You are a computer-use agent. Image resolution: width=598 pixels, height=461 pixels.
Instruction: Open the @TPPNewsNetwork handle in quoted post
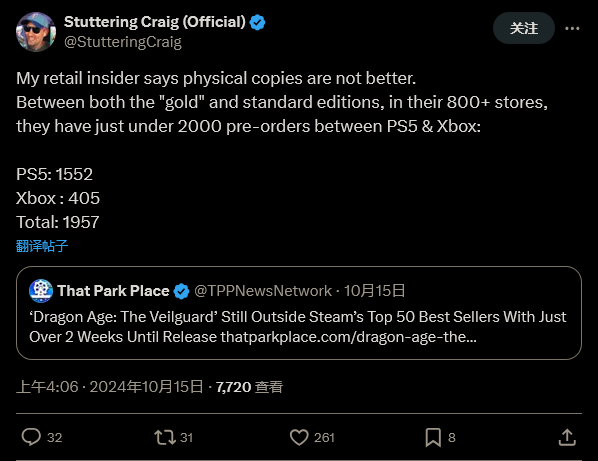(x=263, y=291)
